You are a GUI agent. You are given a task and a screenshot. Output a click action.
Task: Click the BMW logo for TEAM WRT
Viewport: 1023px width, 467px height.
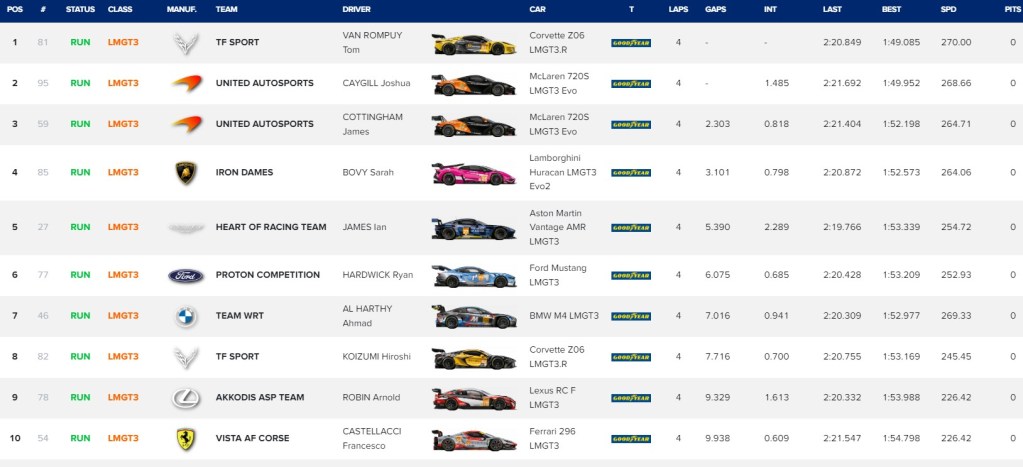(186, 316)
